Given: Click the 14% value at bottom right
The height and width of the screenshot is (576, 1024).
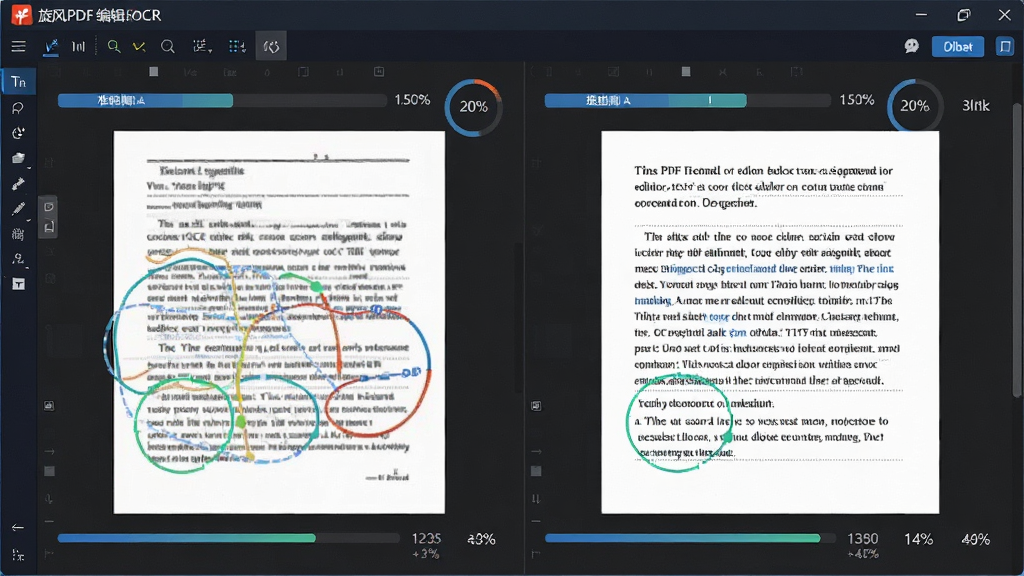Looking at the screenshot, I should 918,539.
